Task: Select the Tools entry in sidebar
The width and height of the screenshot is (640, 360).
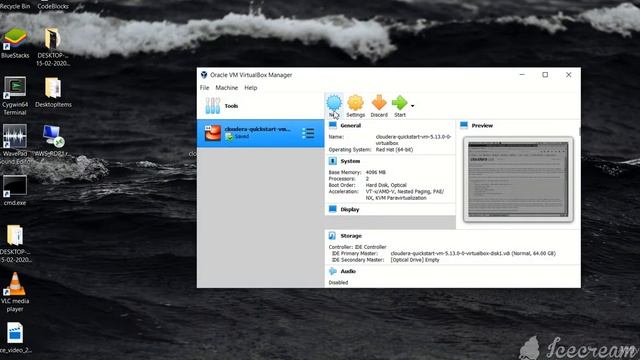Action: [x=260, y=106]
